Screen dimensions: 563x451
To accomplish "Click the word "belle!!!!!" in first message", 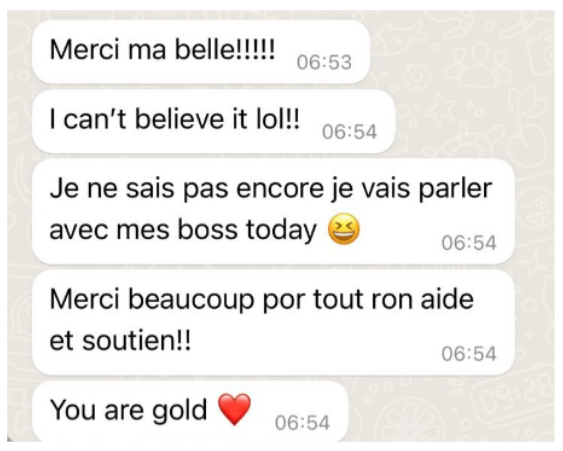I will [225, 50].
